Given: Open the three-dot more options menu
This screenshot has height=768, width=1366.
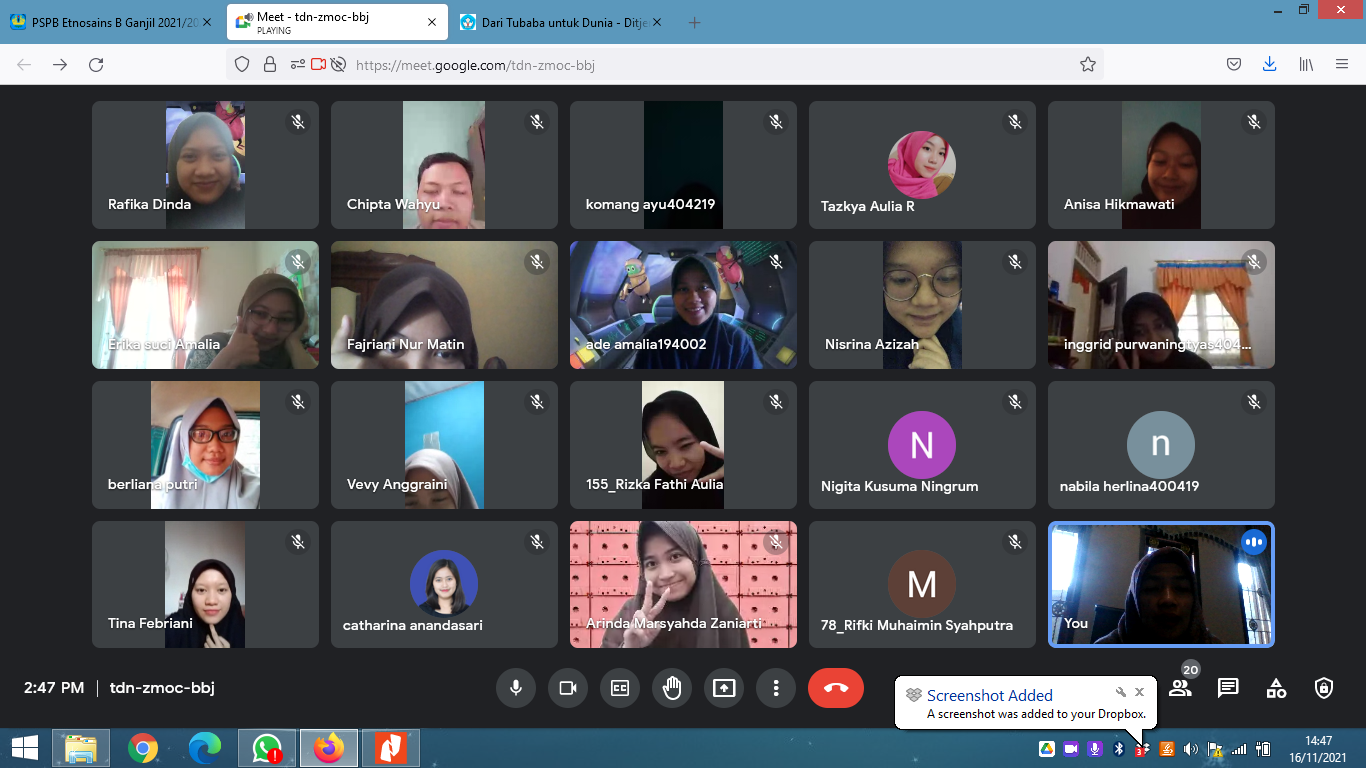Looking at the screenshot, I should coord(776,688).
